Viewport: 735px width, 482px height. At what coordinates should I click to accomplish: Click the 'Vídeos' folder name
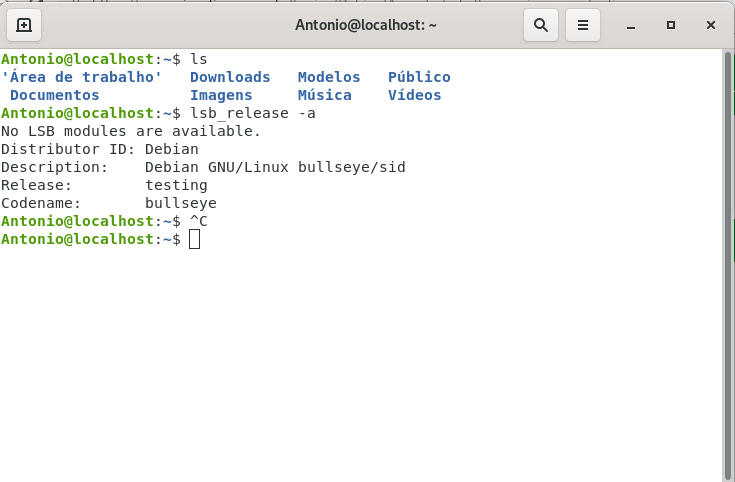(x=414, y=95)
